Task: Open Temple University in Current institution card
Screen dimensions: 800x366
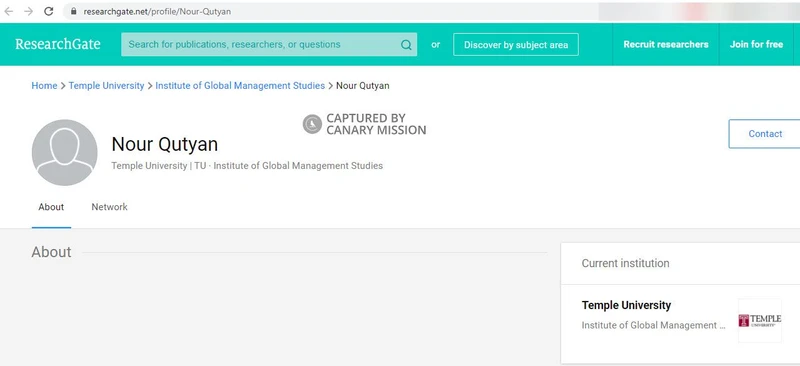Action: click(626, 305)
